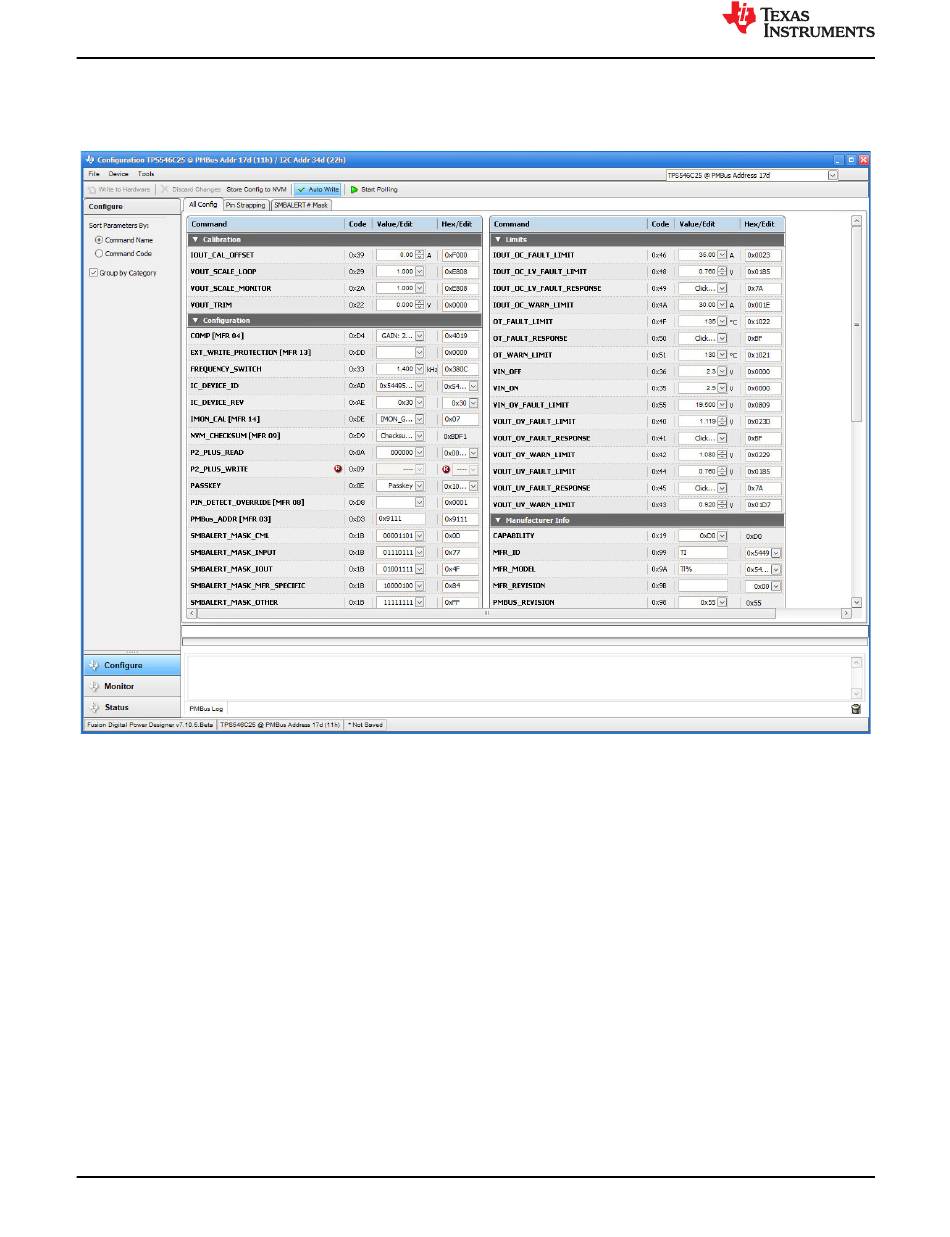Click the Discard Changes X icon
Image resolution: width=950 pixels, height=1237 pixels.
(x=165, y=189)
